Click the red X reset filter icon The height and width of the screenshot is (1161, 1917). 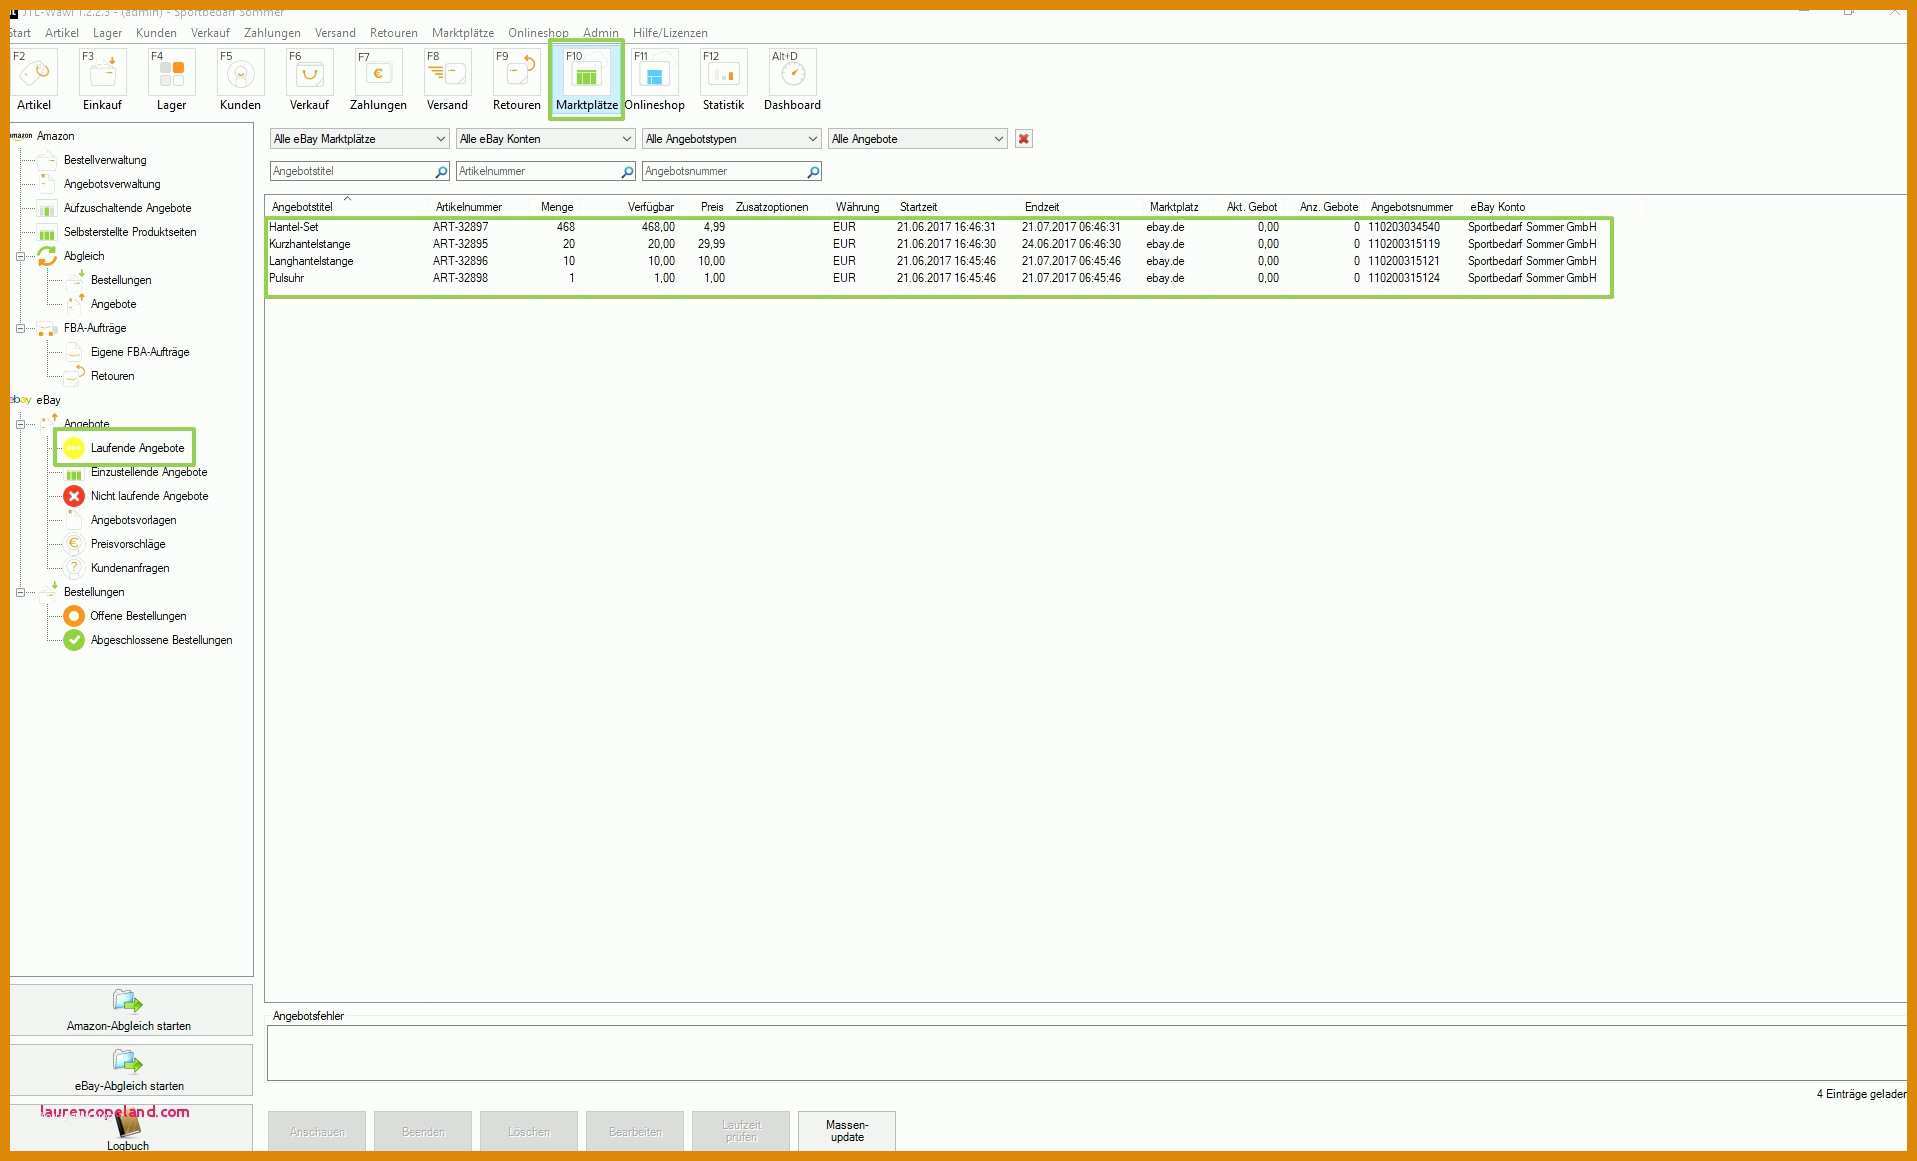click(1023, 139)
